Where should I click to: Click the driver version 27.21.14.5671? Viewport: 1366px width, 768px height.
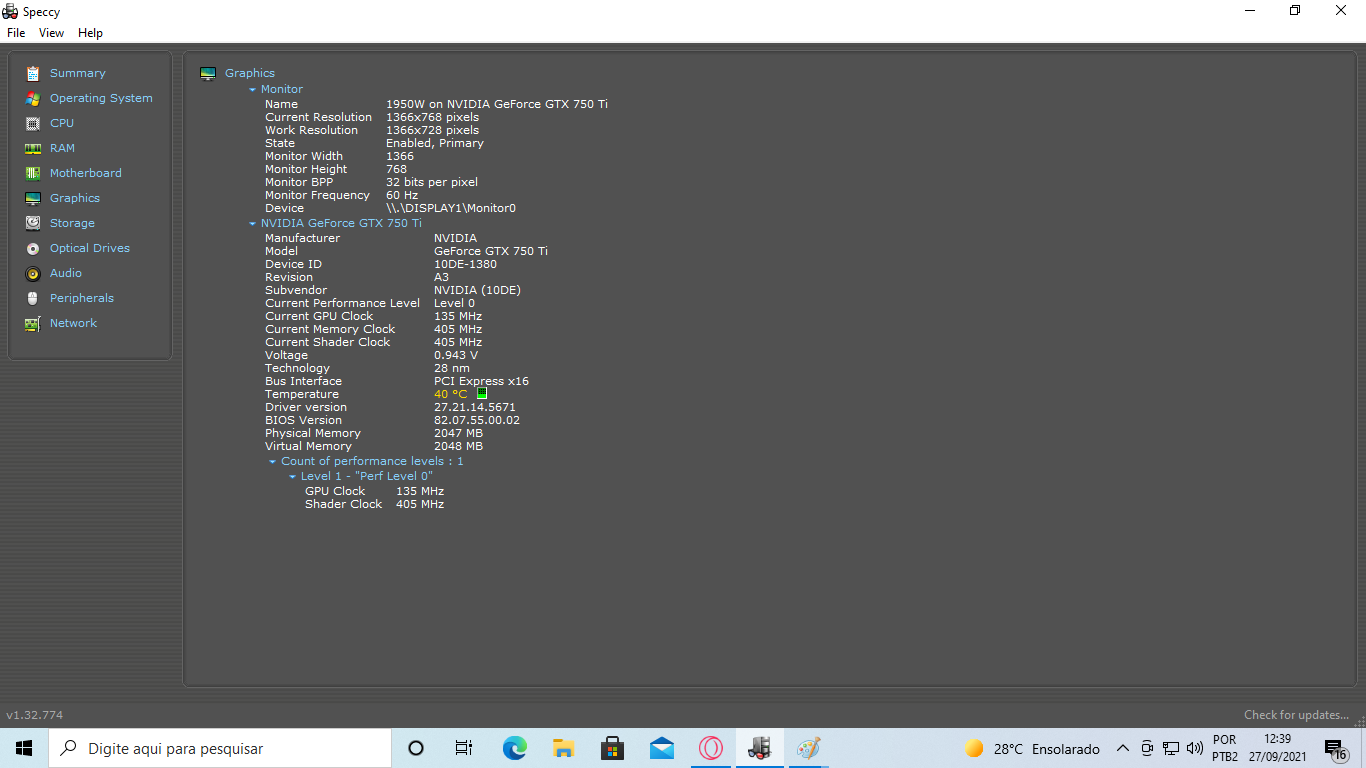tap(475, 407)
